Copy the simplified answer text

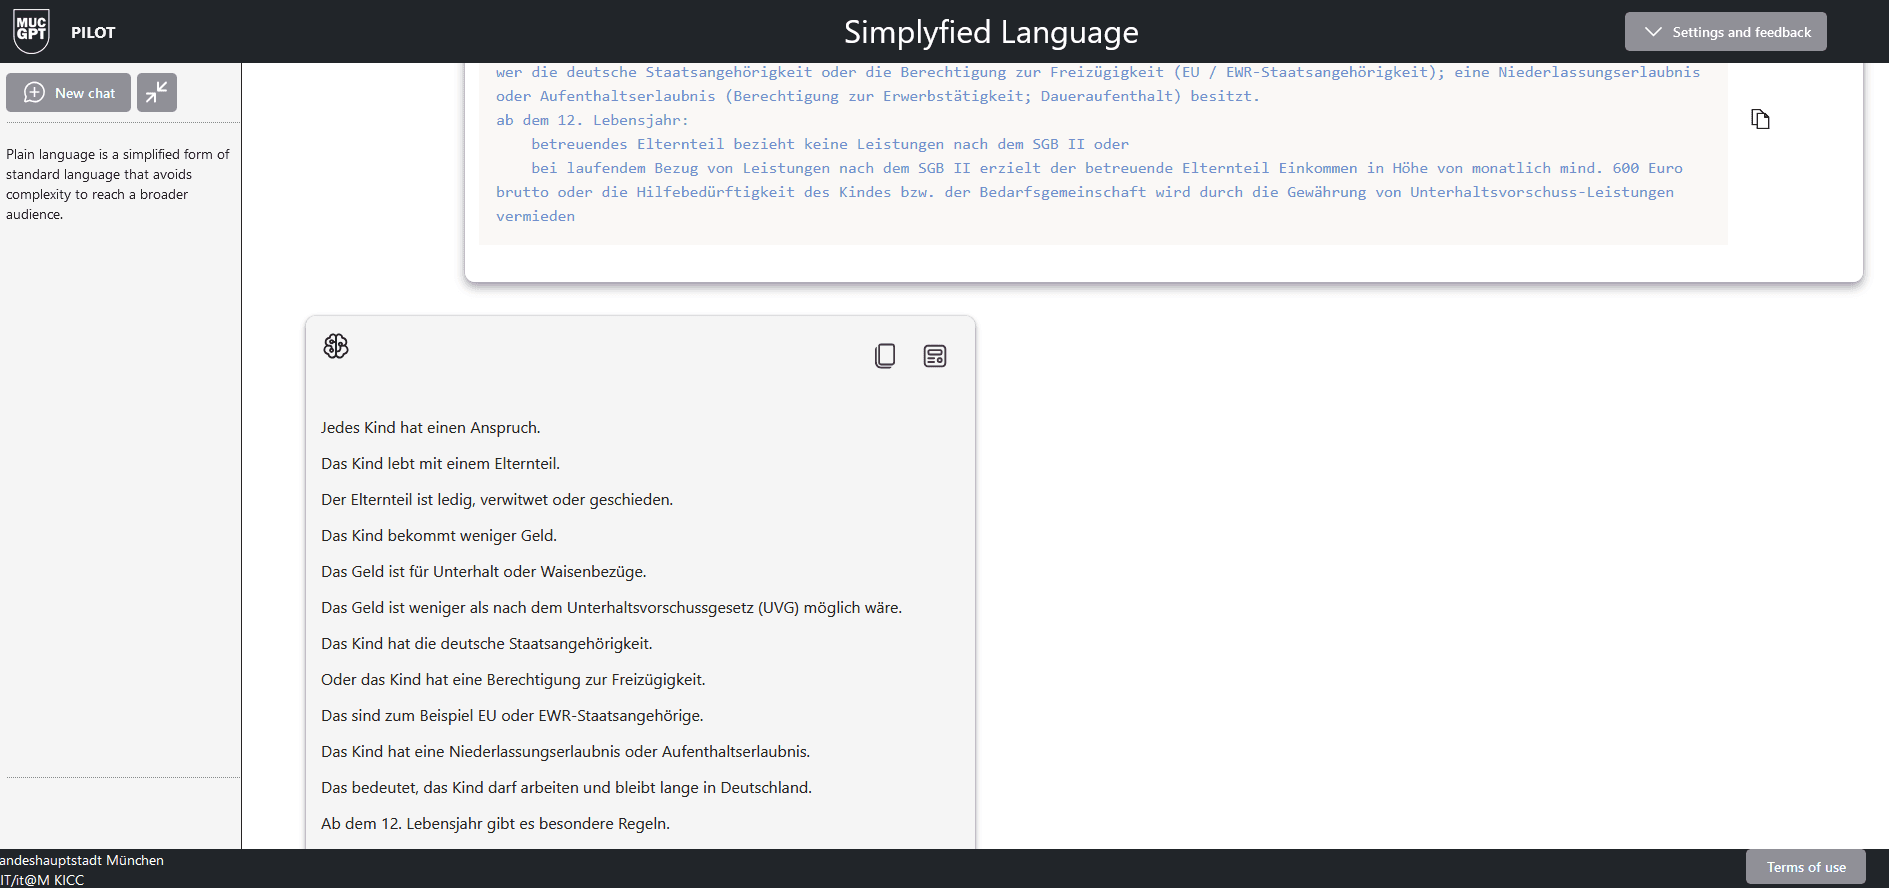coord(885,356)
